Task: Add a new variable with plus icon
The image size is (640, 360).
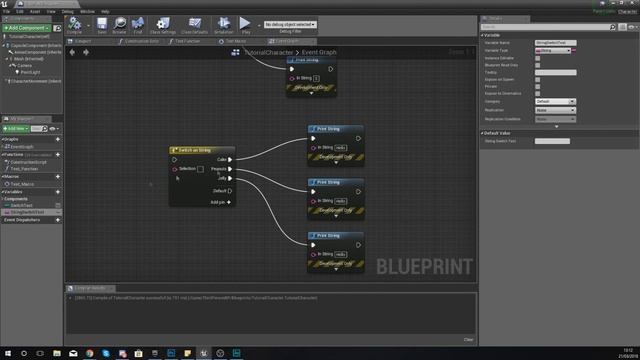Action: click(58, 191)
